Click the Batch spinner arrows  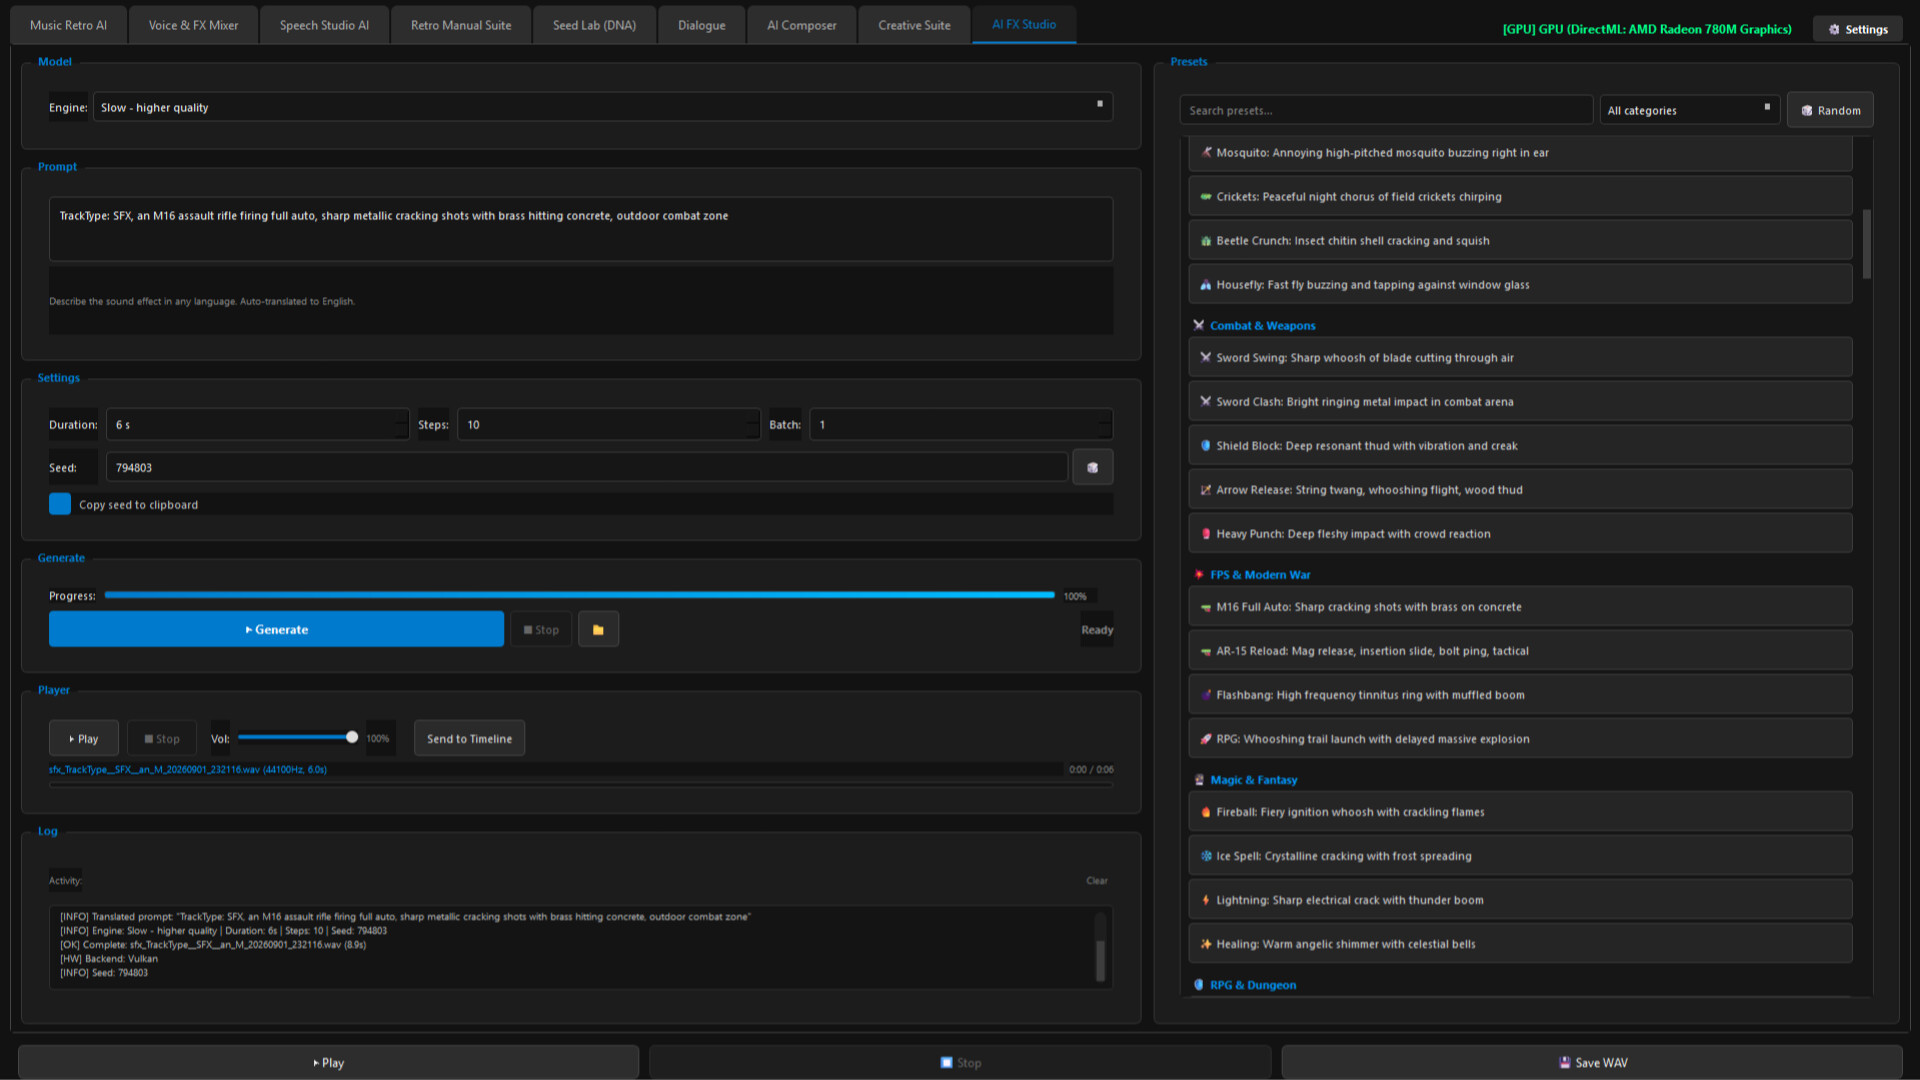[1104, 424]
